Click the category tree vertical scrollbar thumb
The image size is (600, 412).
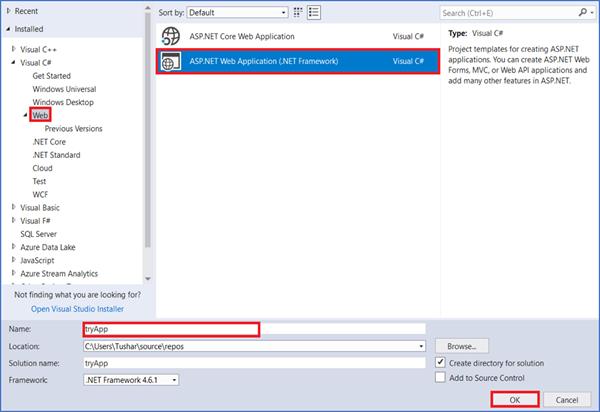(148, 130)
